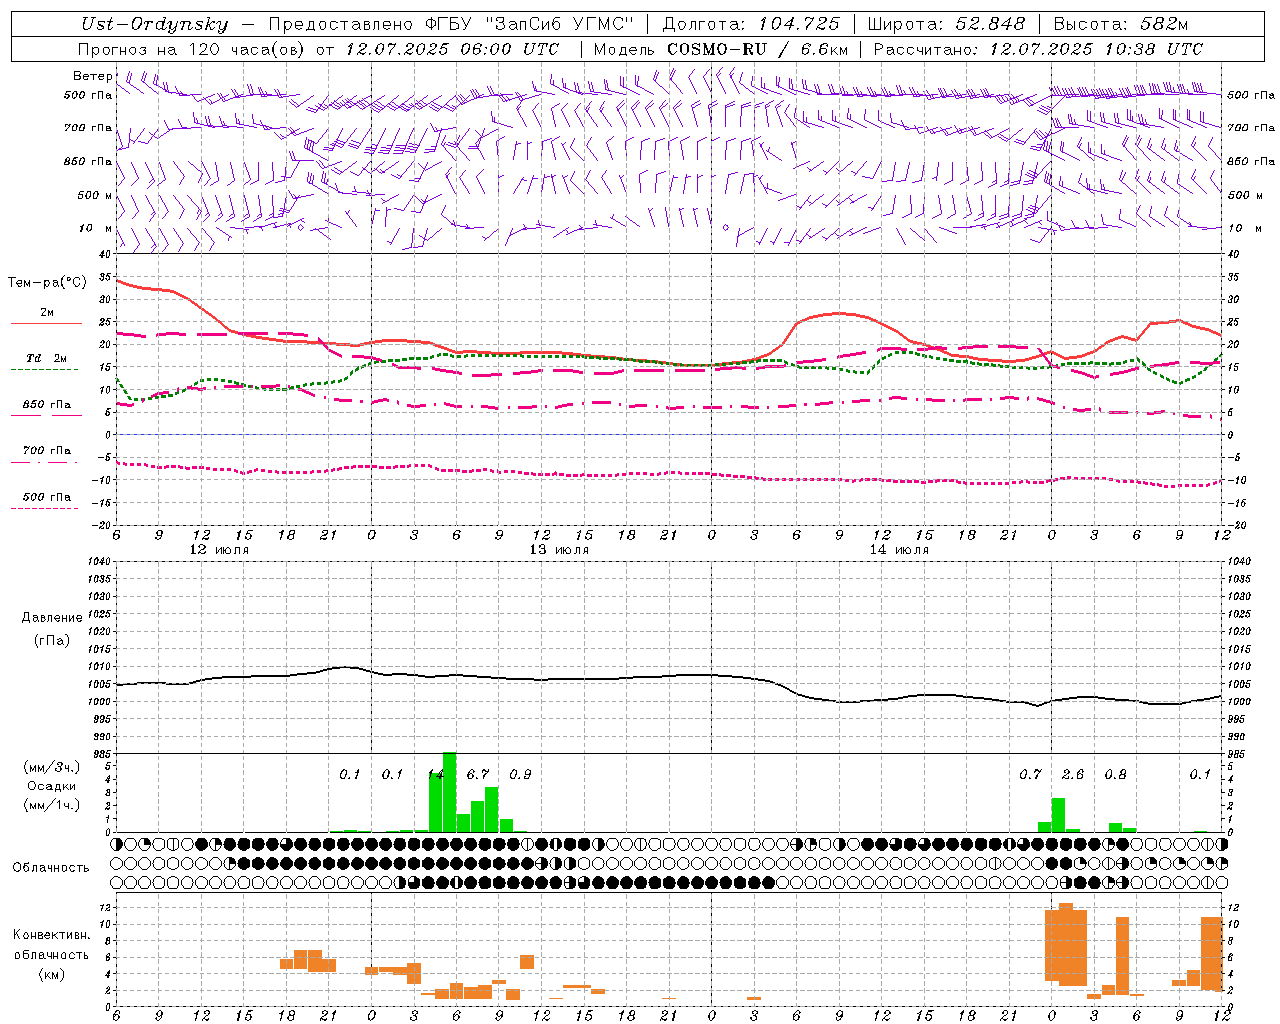Click the (гПа) unit under Давление
Screen dimensions: 1280x1024
(x=52, y=640)
